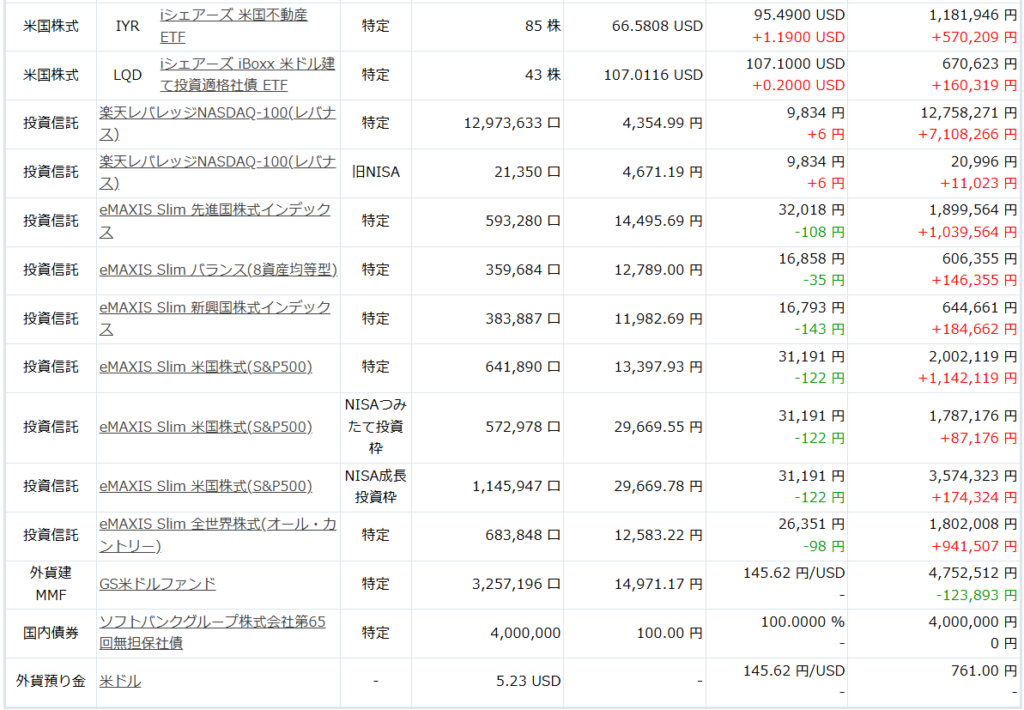Open eMAXIS Slim 米国株式(S&P500) link in 641,890 口 row
Image resolution: width=1024 pixels, height=710 pixels.
tap(206, 366)
